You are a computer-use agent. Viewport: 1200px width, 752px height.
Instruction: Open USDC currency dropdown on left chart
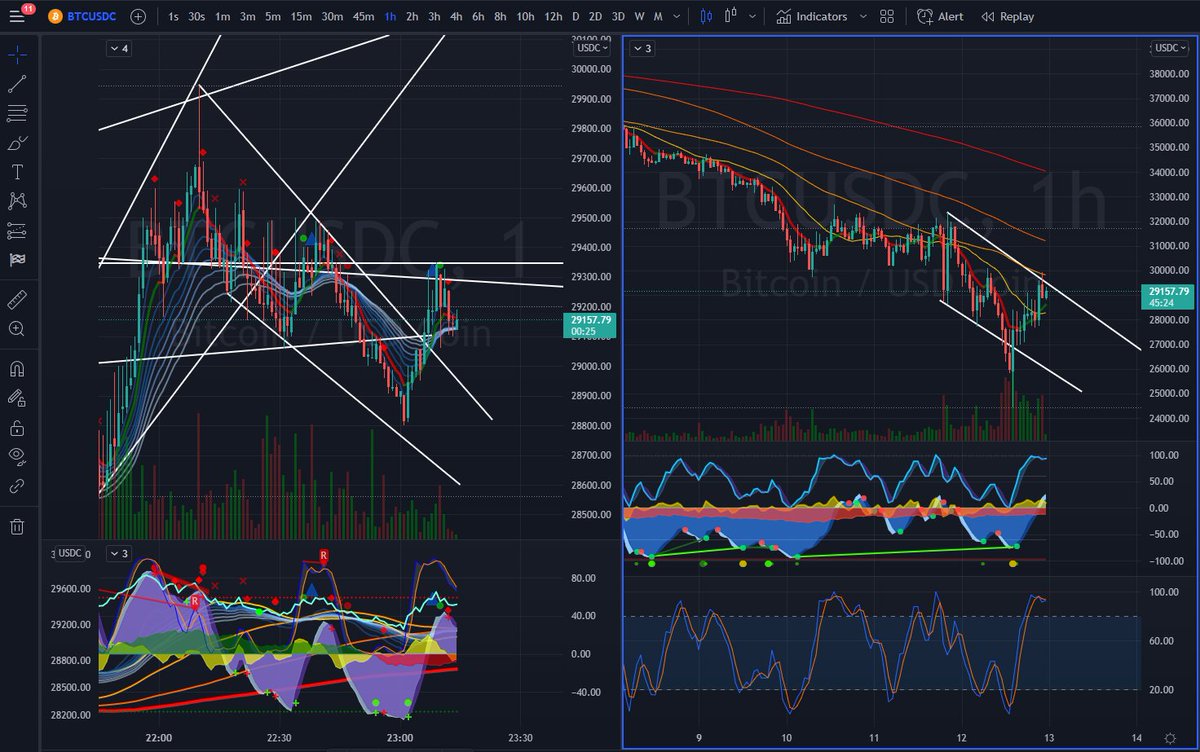click(590, 48)
